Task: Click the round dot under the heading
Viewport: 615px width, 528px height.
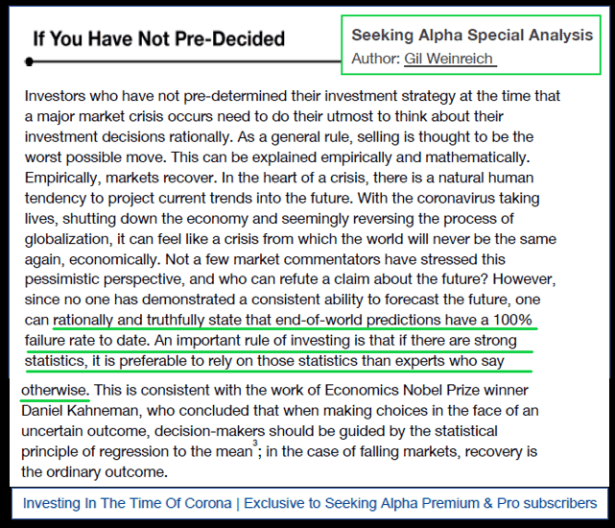Action: (31, 62)
